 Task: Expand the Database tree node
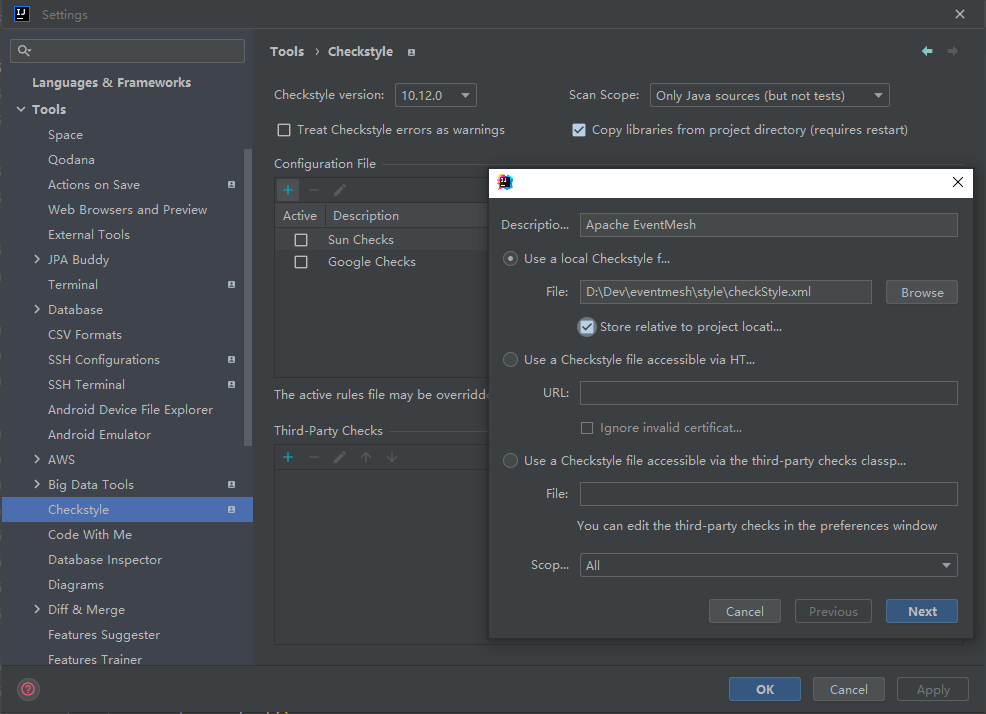pos(37,310)
